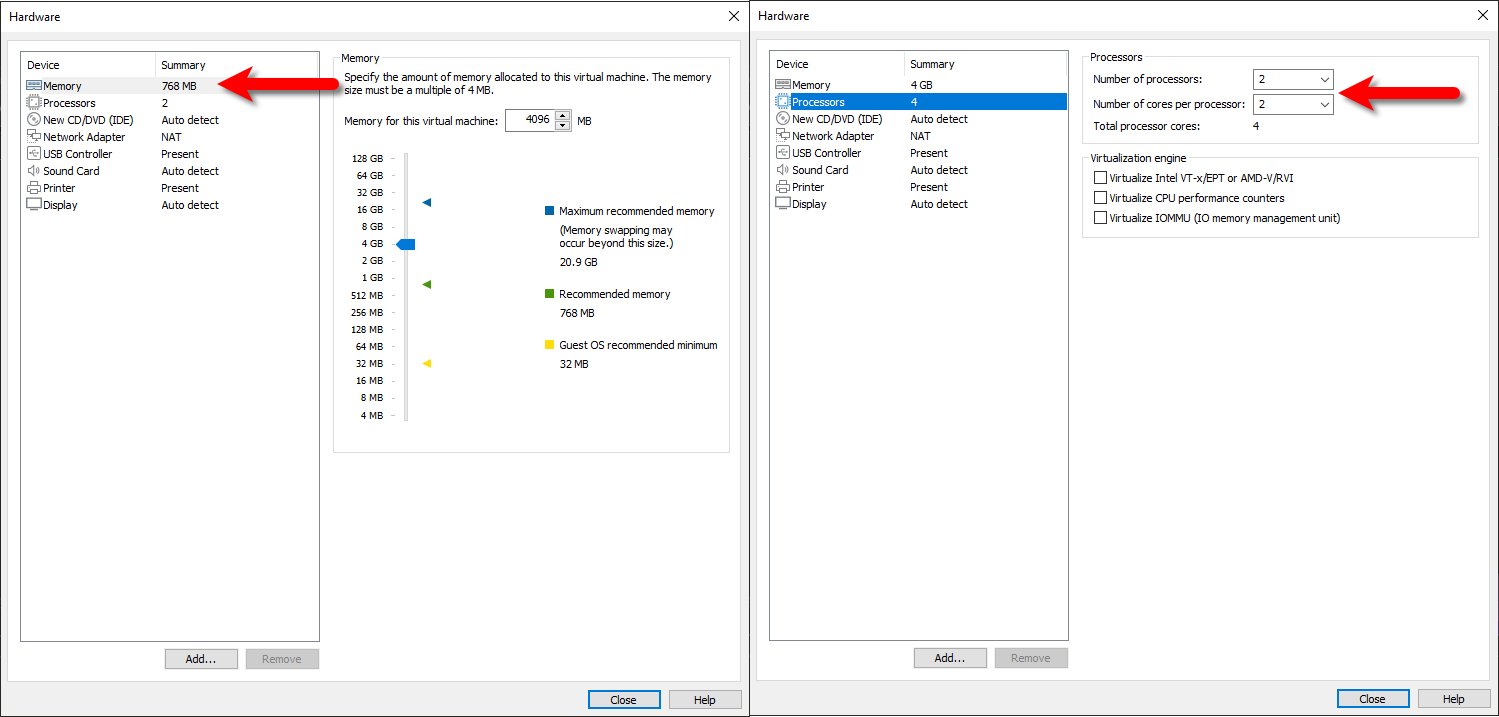Click yellow Guest OS recommended minimum square

549,345
